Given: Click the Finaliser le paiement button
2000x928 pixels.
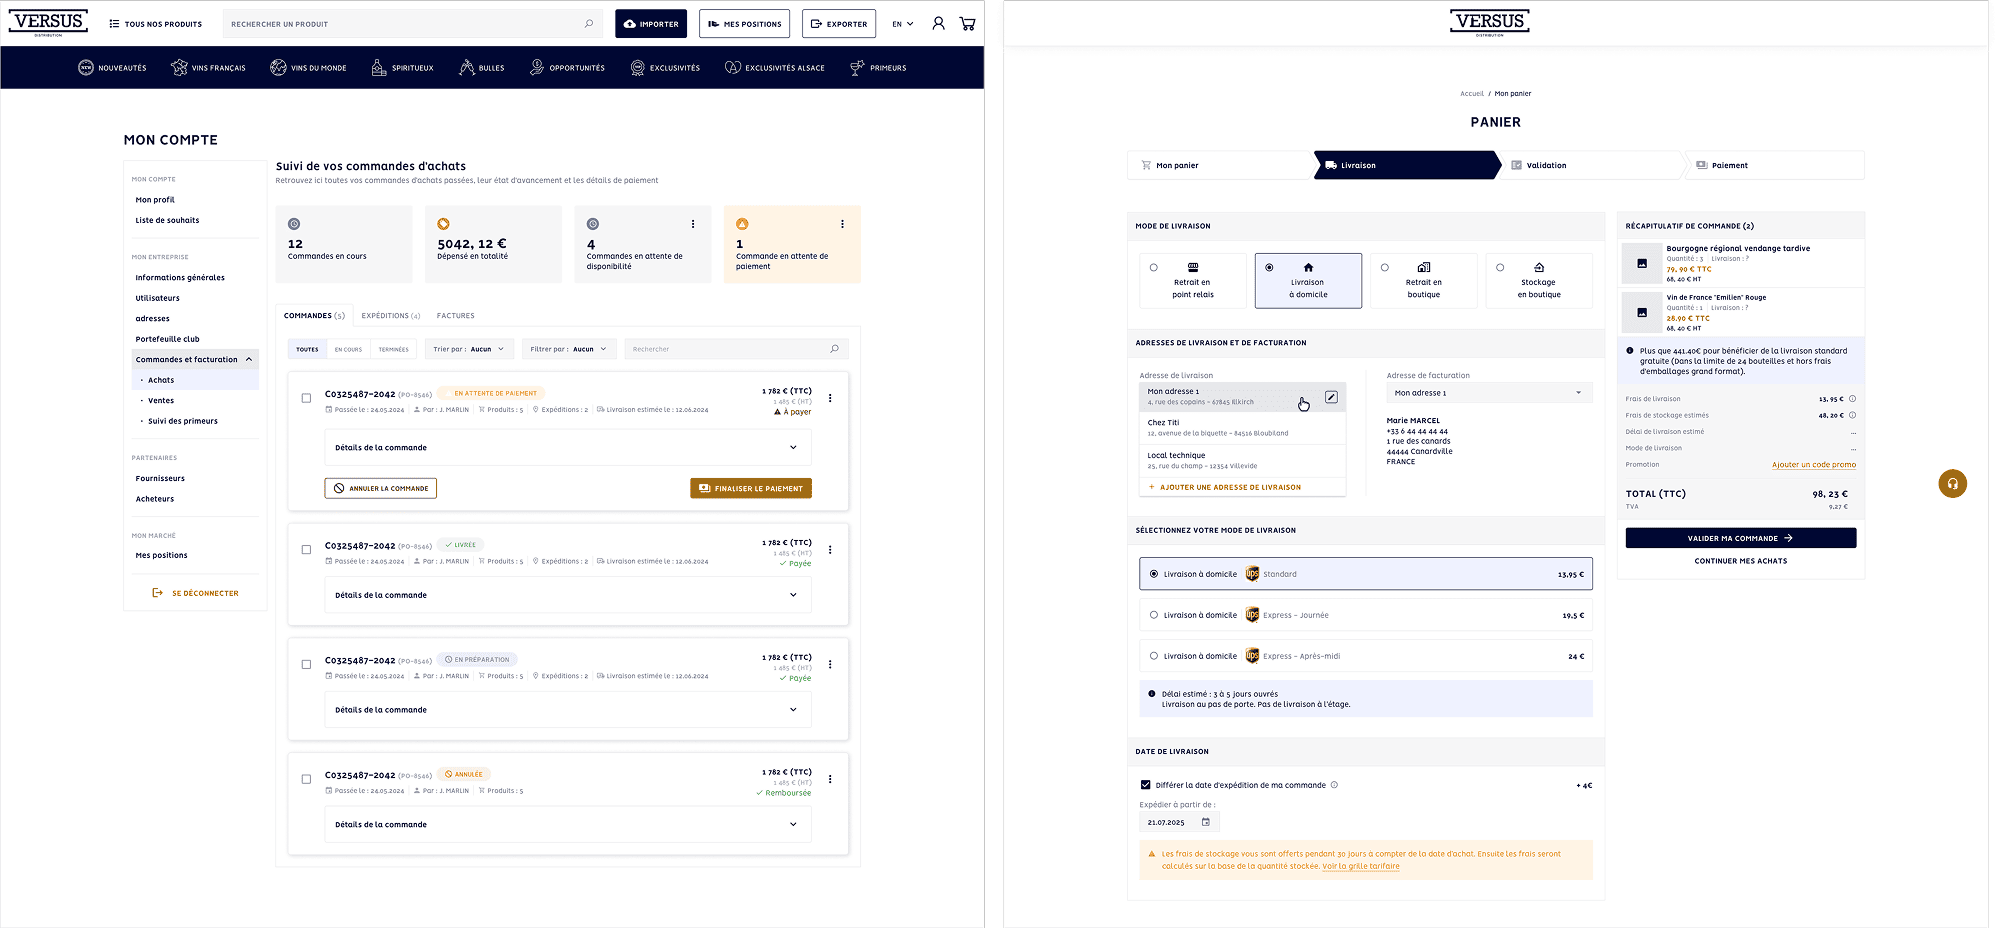Looking at the screenshot, I should pos(750,488).
